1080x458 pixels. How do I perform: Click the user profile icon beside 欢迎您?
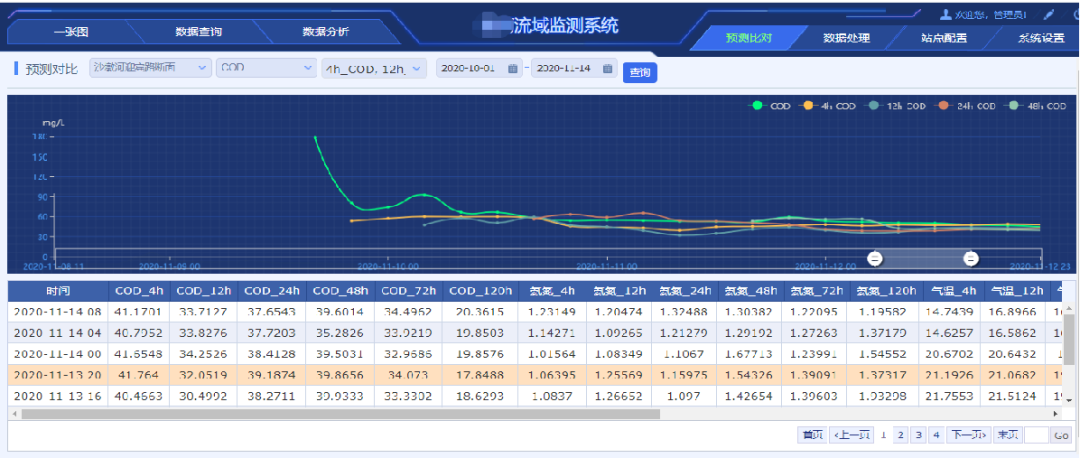click(945, 15)
